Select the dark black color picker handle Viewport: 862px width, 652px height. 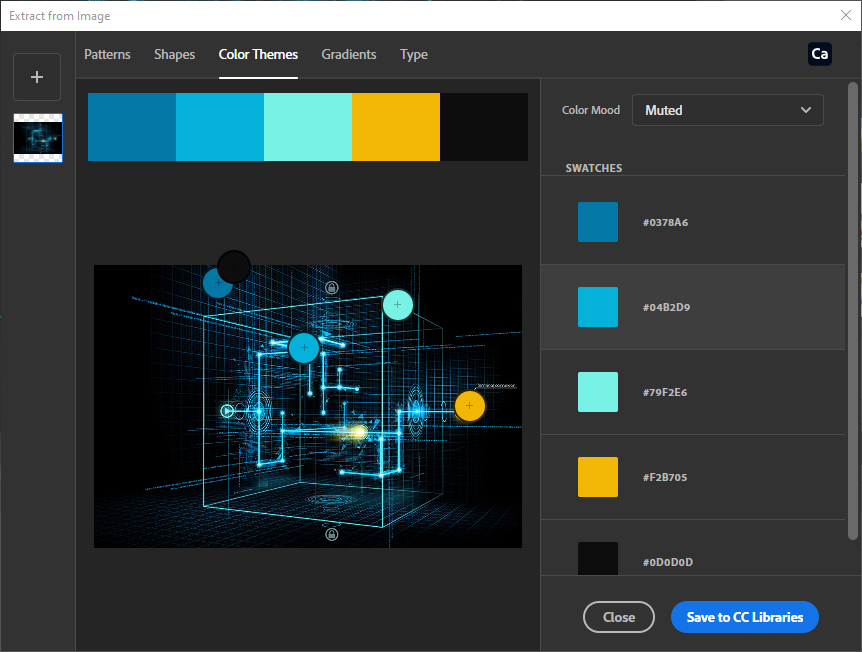tap(234, 266)
